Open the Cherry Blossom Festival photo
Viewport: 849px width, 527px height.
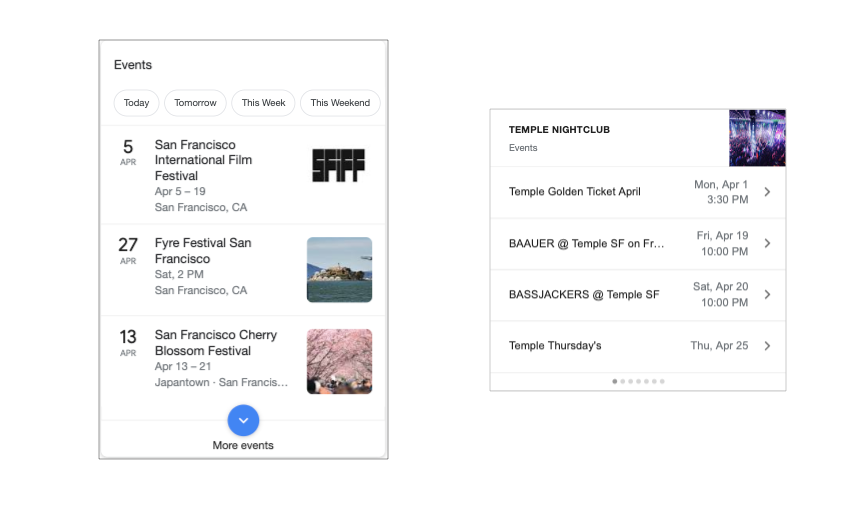tap(339, 361)
